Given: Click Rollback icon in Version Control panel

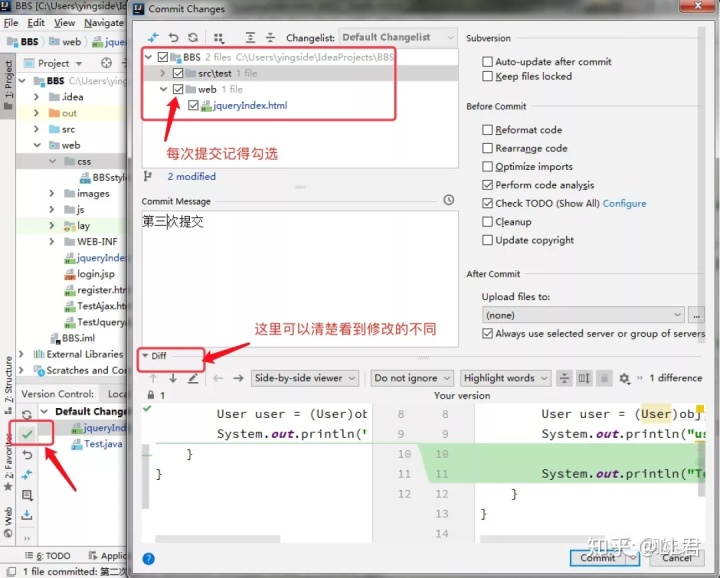Looking at the screenshot, I should (x=27, y=455).
